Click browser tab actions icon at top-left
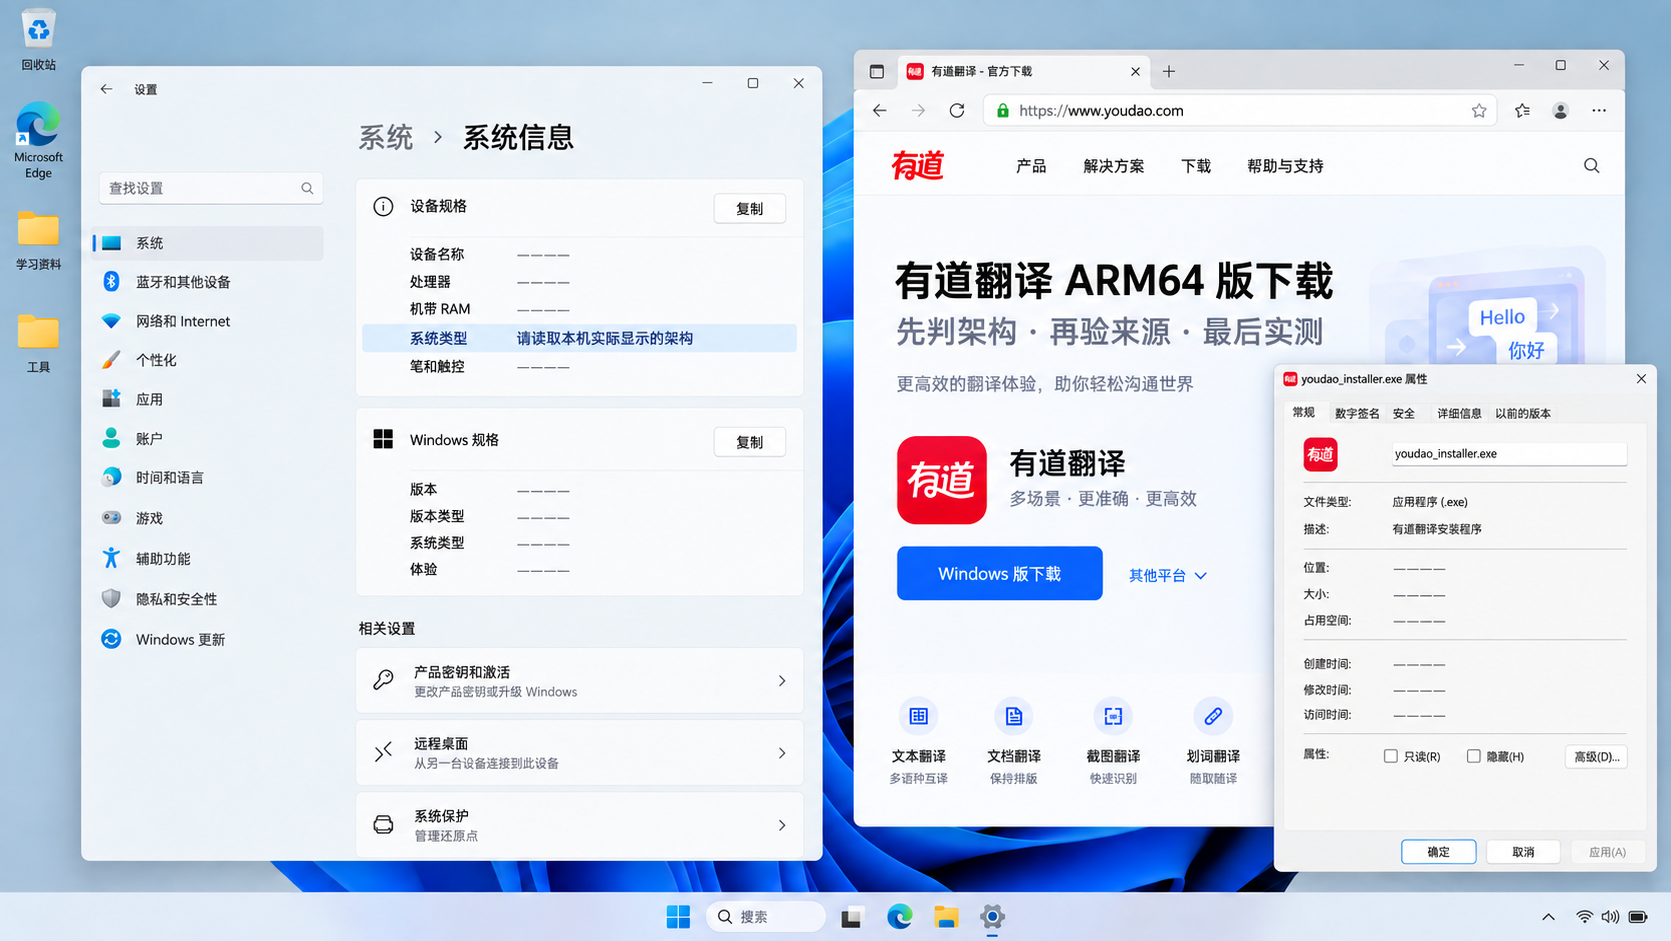This screenshot has height=941, width=1671. (877, 71)
